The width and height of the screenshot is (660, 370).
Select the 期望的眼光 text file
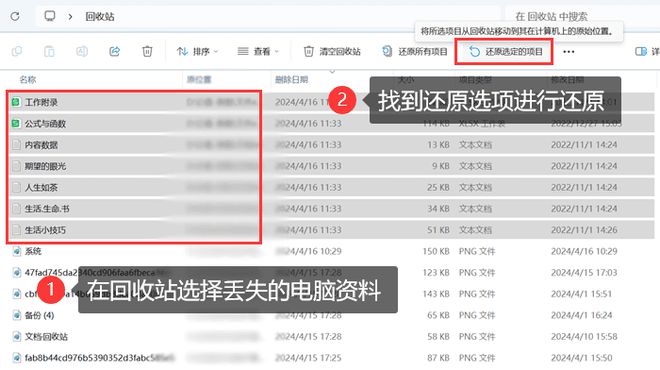(45, 166)
